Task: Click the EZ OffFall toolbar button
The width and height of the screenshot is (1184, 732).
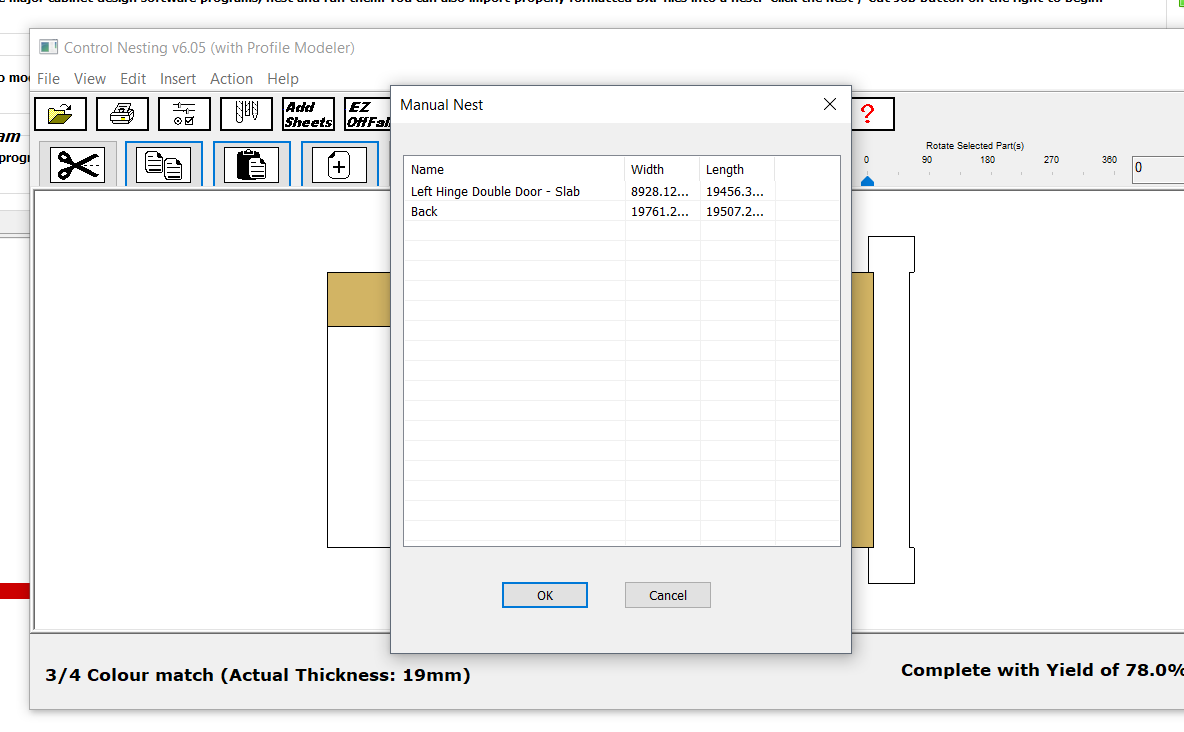Action: coord(366,114)
